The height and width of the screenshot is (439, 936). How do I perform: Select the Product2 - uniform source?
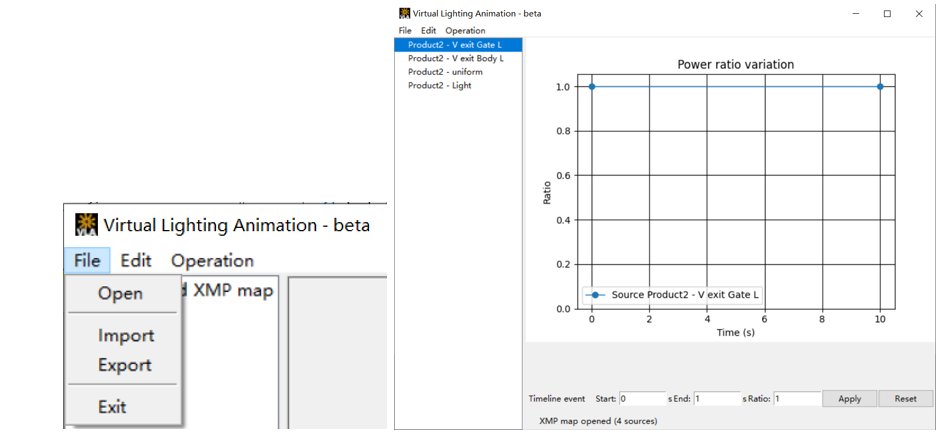pyautogui.click(x=458, y=72)
